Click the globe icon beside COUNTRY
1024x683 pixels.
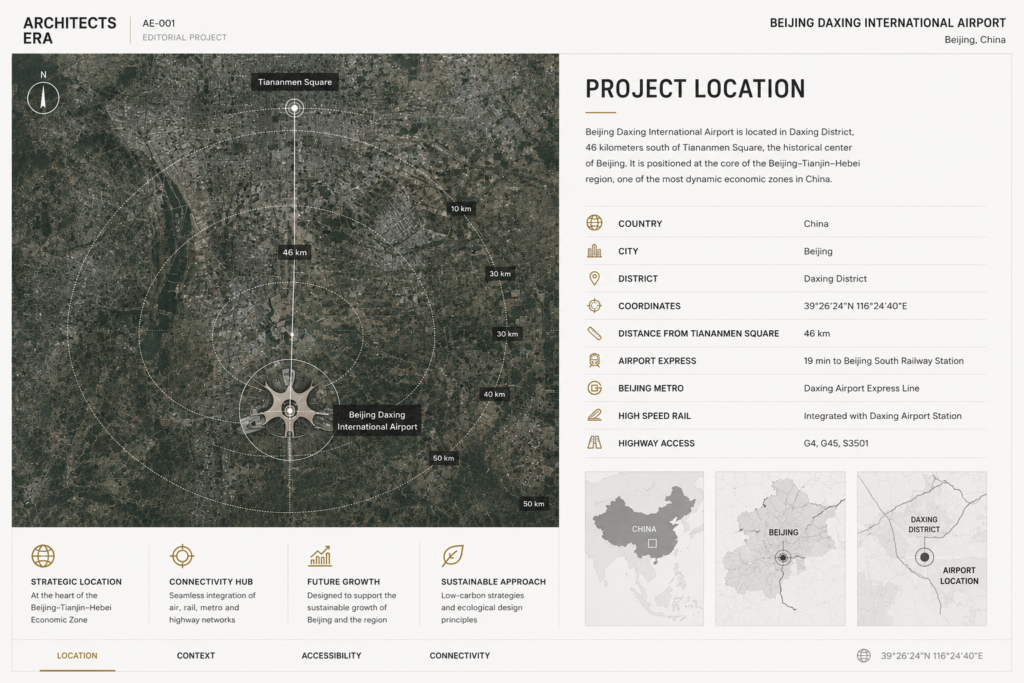point(594,223)
